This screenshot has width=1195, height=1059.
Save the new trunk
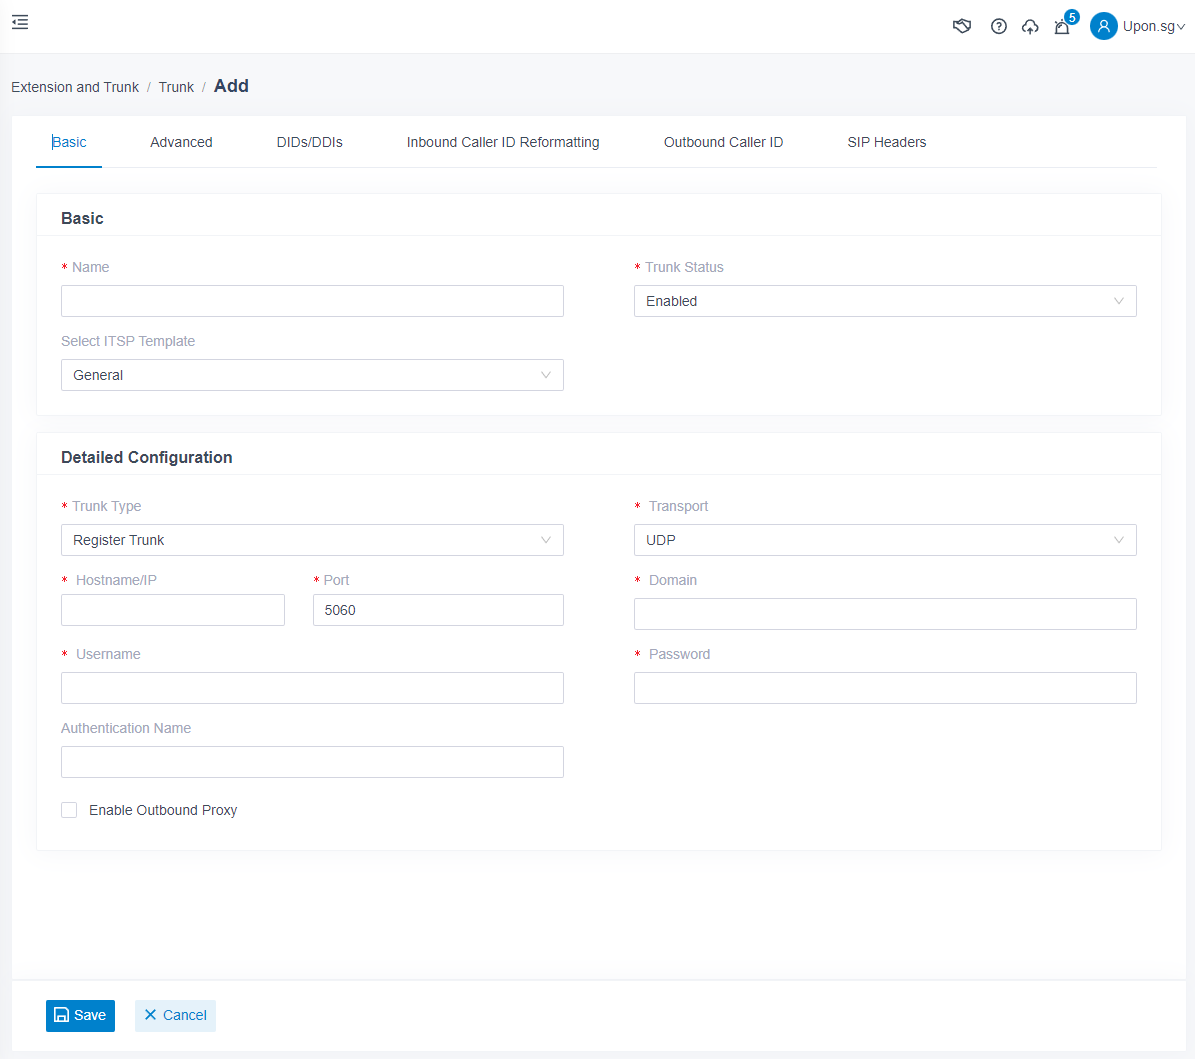pyautogui.click(x=80, y=1015)
